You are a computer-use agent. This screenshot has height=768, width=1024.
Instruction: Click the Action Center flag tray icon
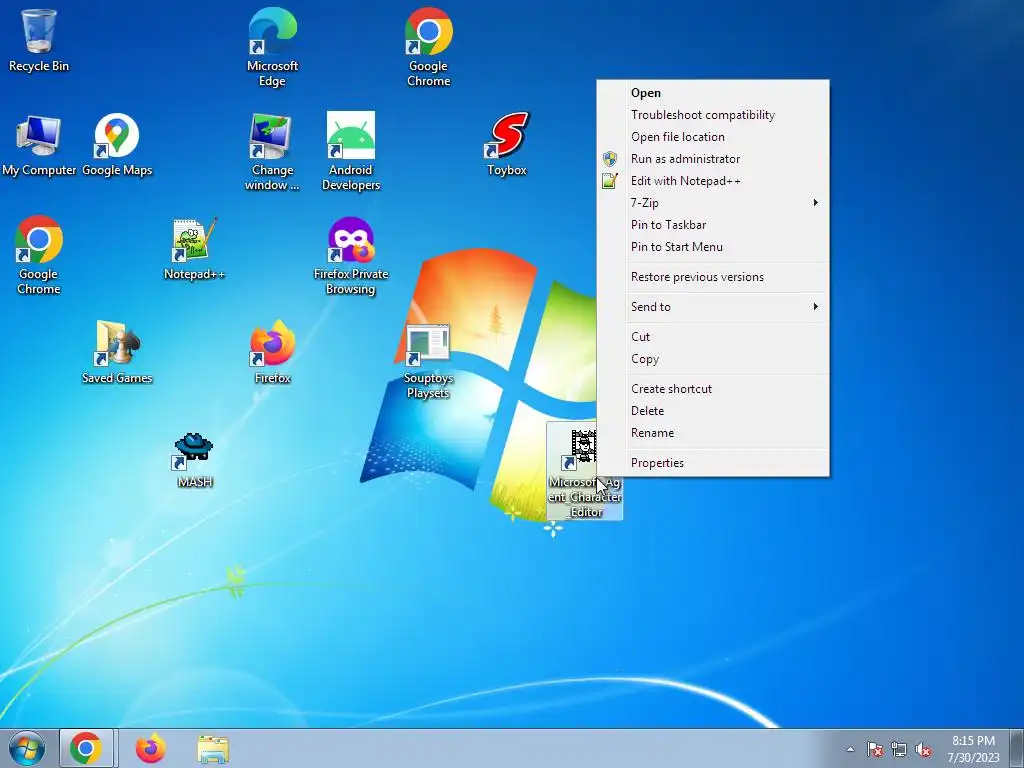click(x=875, y=750)
